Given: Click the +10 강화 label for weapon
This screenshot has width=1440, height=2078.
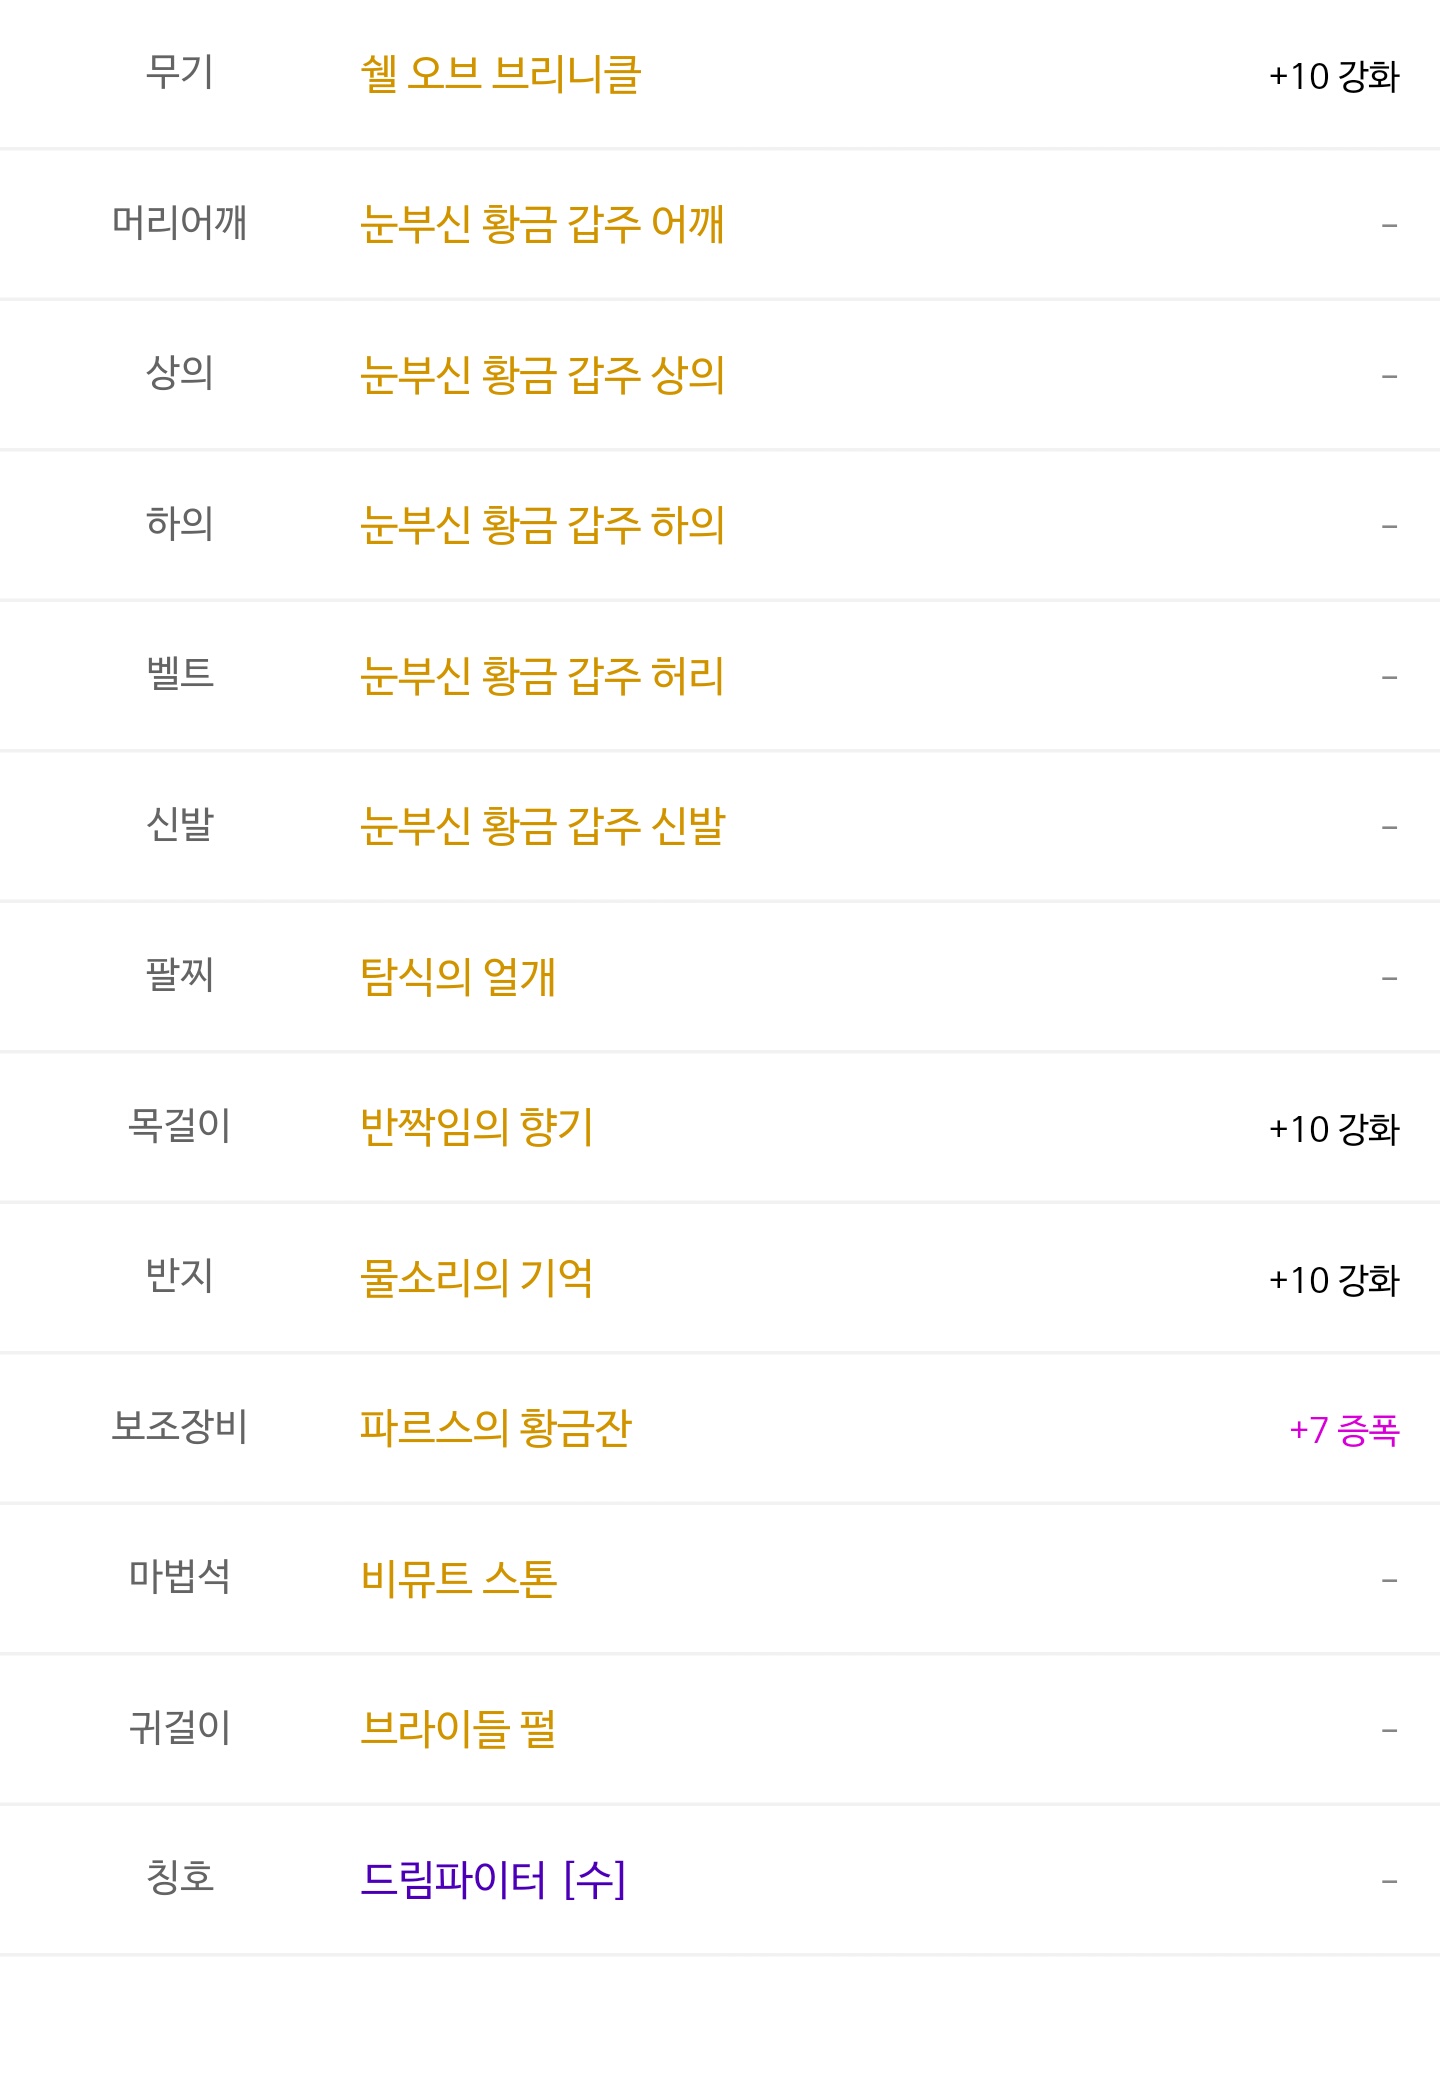Looking at the screenshot, I should [x=1334, y=76].
